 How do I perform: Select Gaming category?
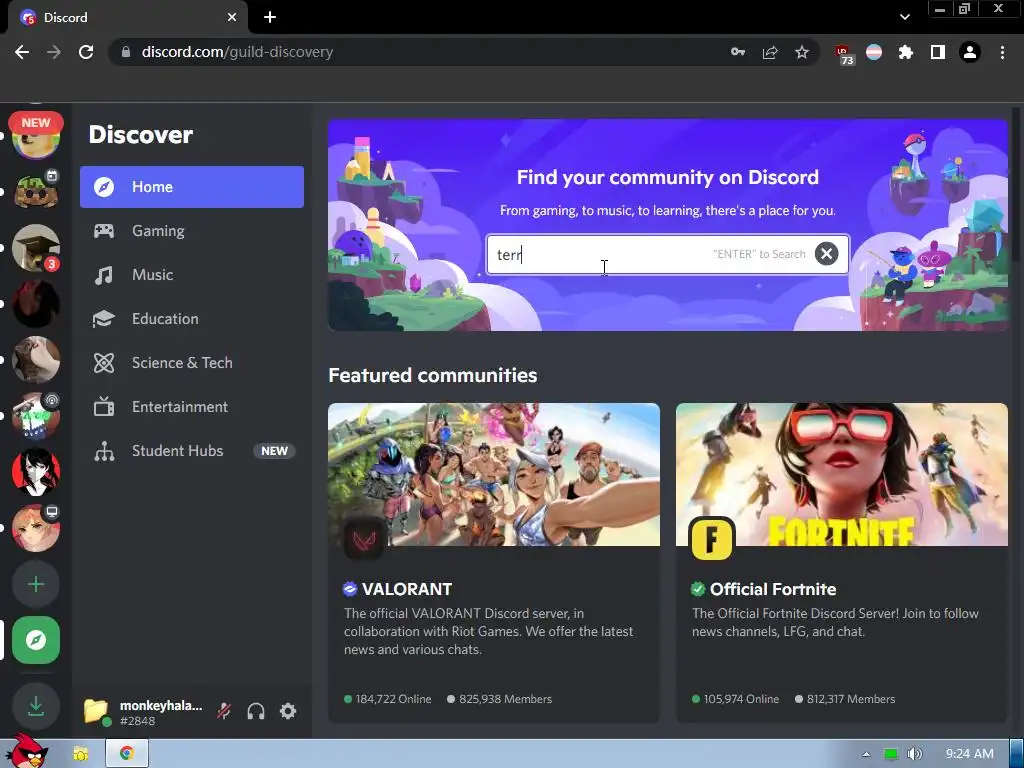192,231
